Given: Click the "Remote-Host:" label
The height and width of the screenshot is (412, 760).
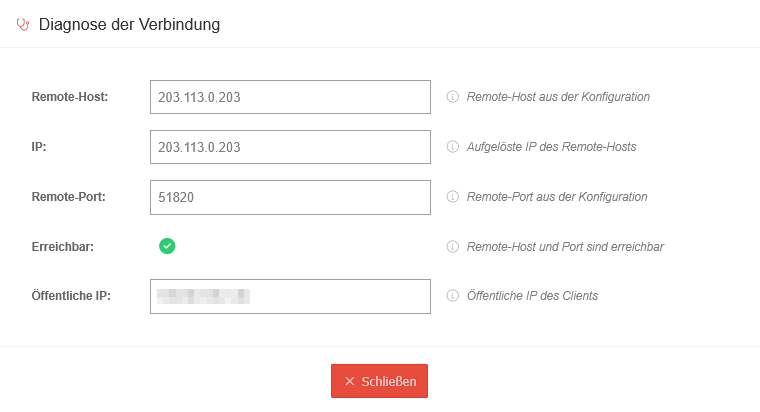Looking at the screenshot, I should point(70,97).
